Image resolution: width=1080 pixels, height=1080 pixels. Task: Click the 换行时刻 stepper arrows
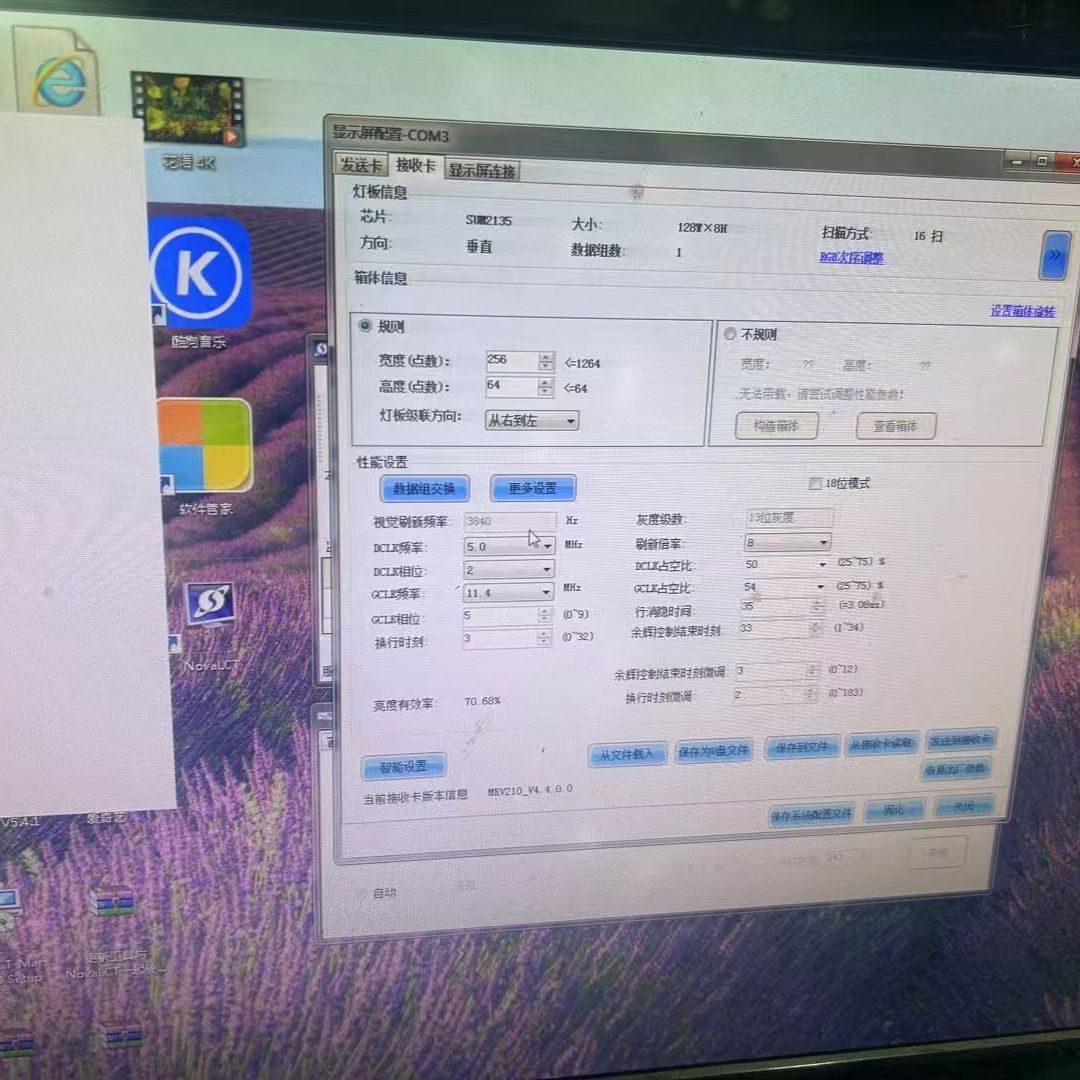(x=543, y=638)
